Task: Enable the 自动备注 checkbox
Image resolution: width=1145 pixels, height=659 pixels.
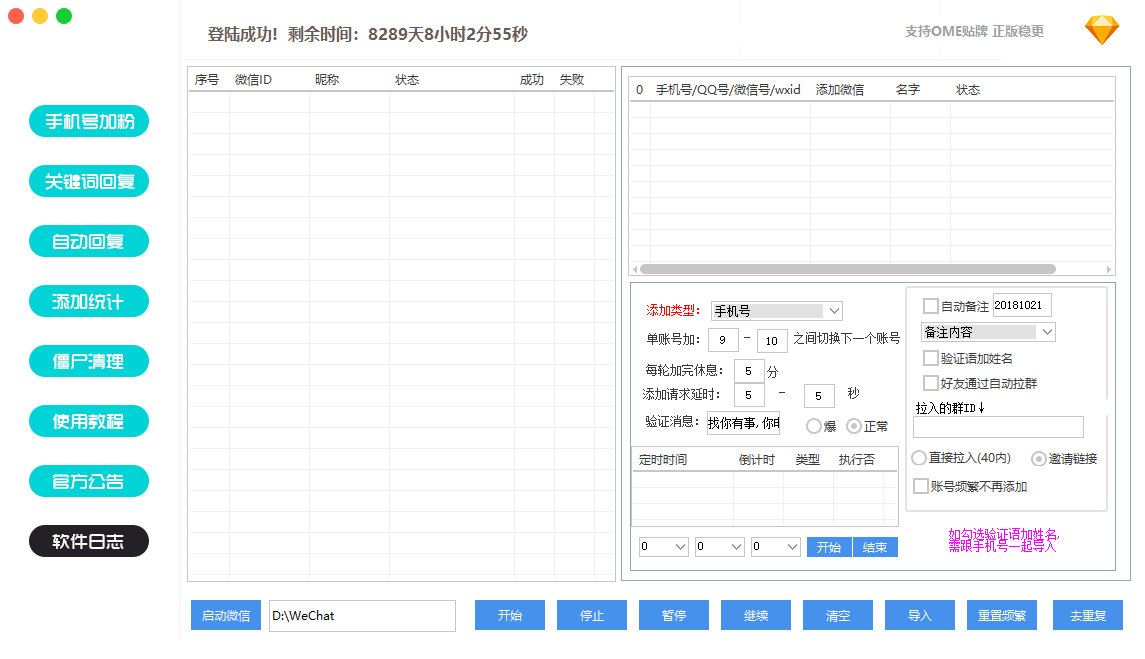Action: point(931,306)
